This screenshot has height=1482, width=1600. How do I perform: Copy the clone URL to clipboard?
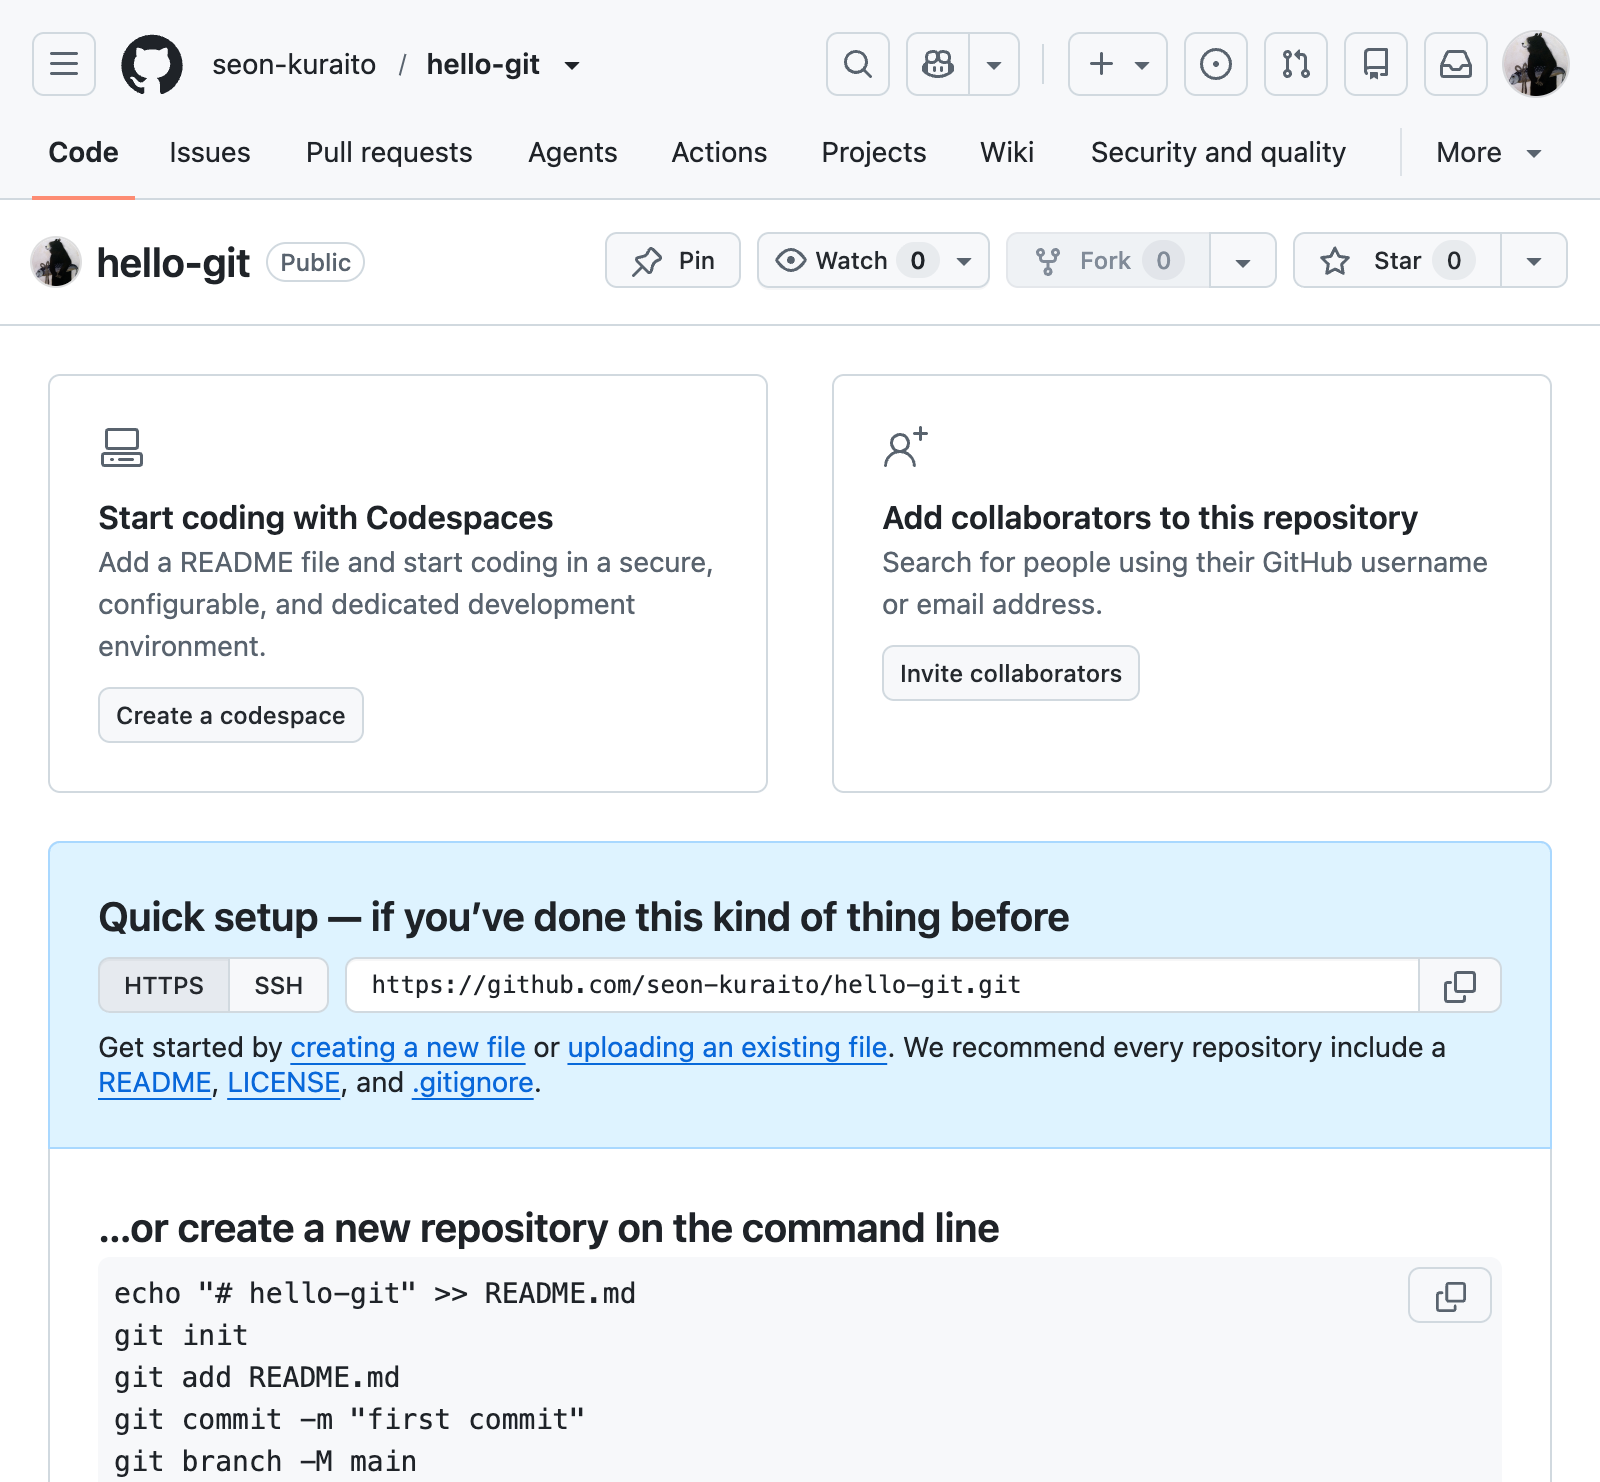click(x=1460, y=985)
